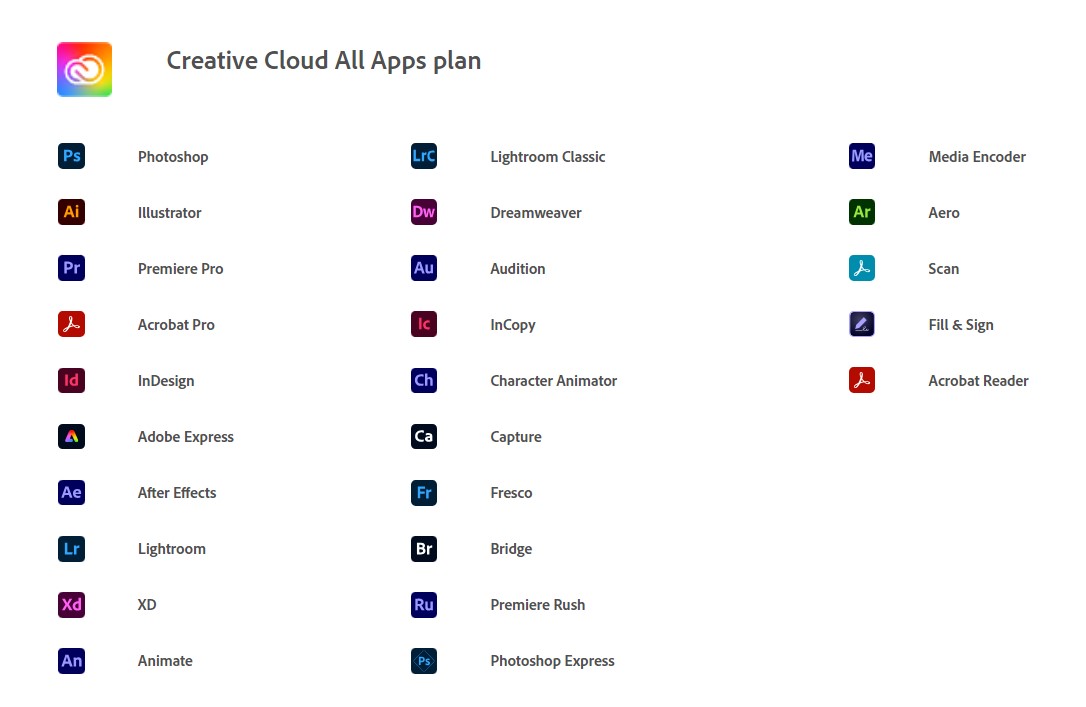Click the Bridge Br icon
Screen dimensions: 1086x707
pyautogui.click(x=424, y=548)
